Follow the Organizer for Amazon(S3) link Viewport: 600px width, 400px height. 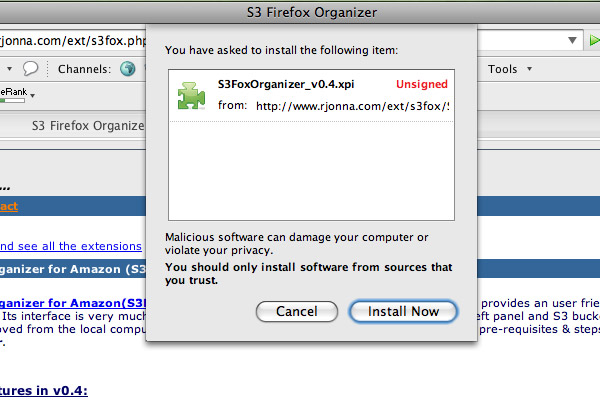click(x=73, y=303)
